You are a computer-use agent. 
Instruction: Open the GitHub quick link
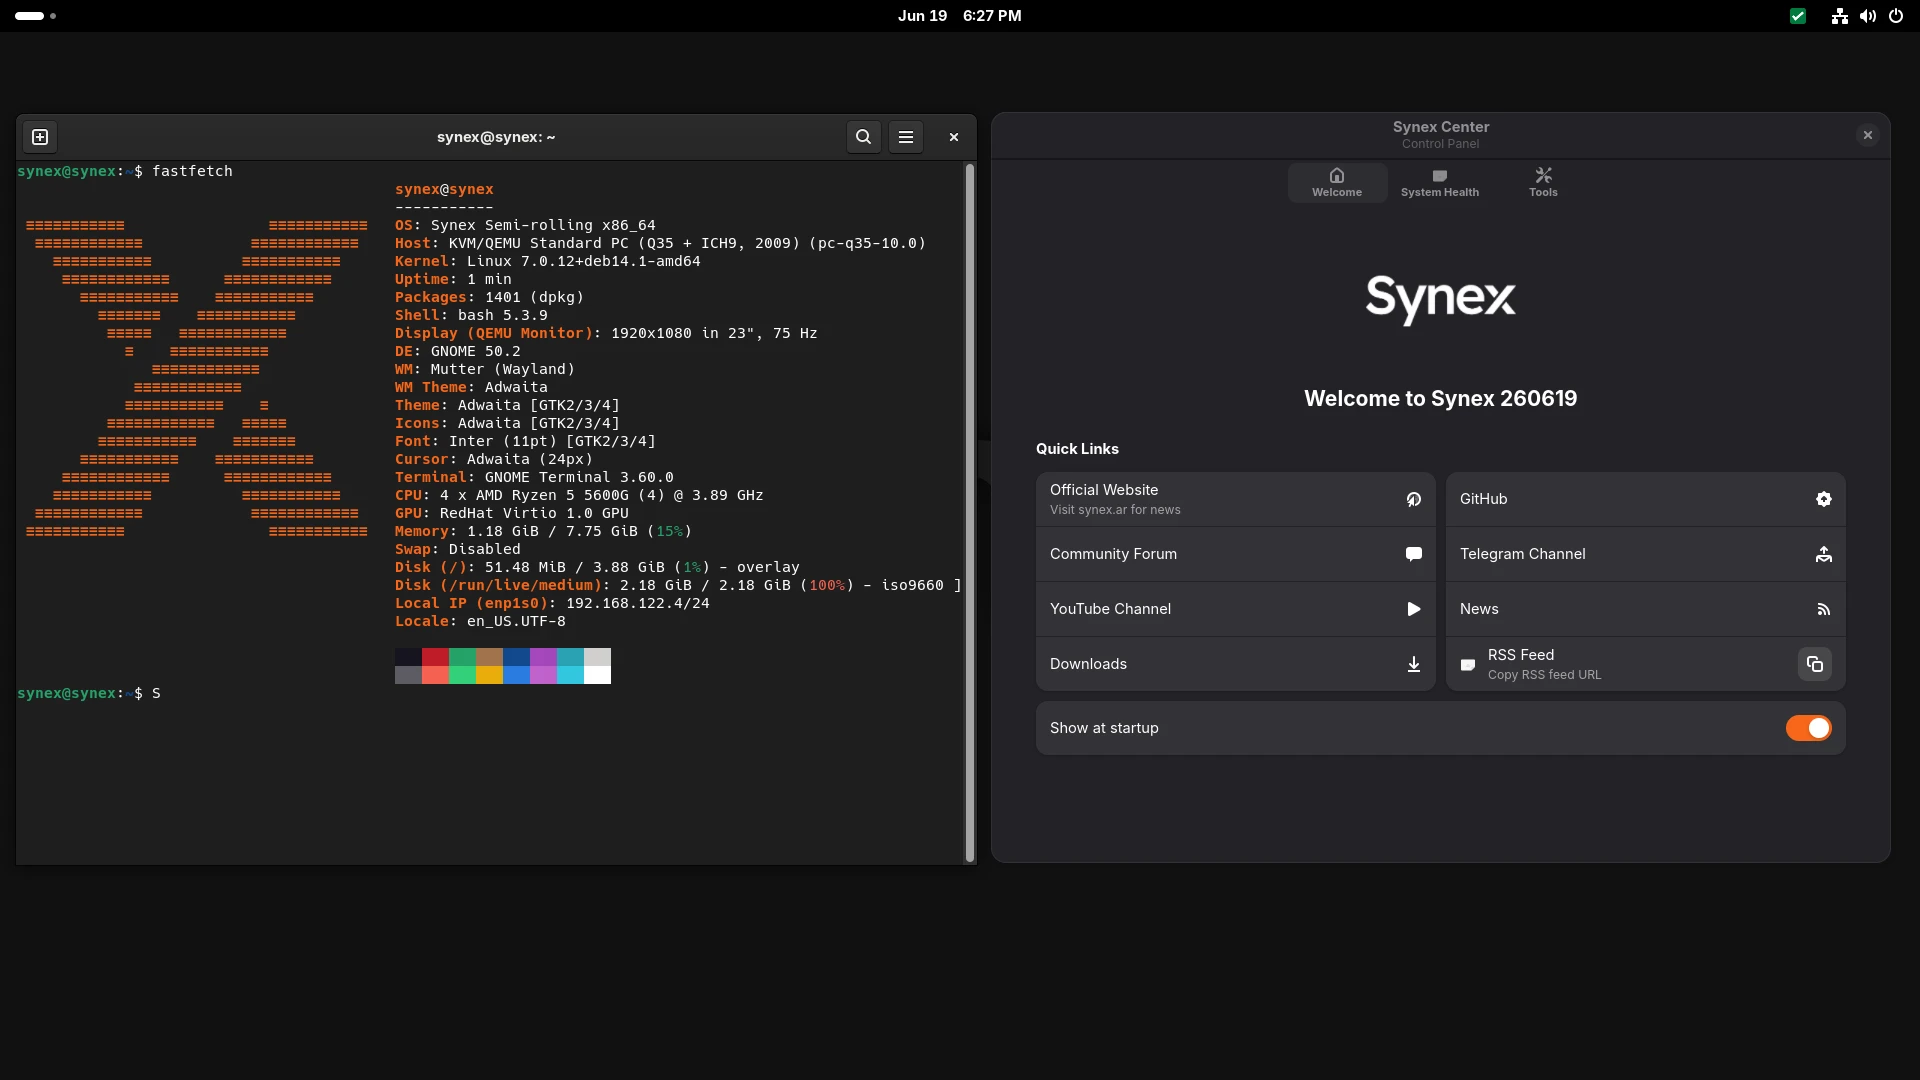[1645, 499]
